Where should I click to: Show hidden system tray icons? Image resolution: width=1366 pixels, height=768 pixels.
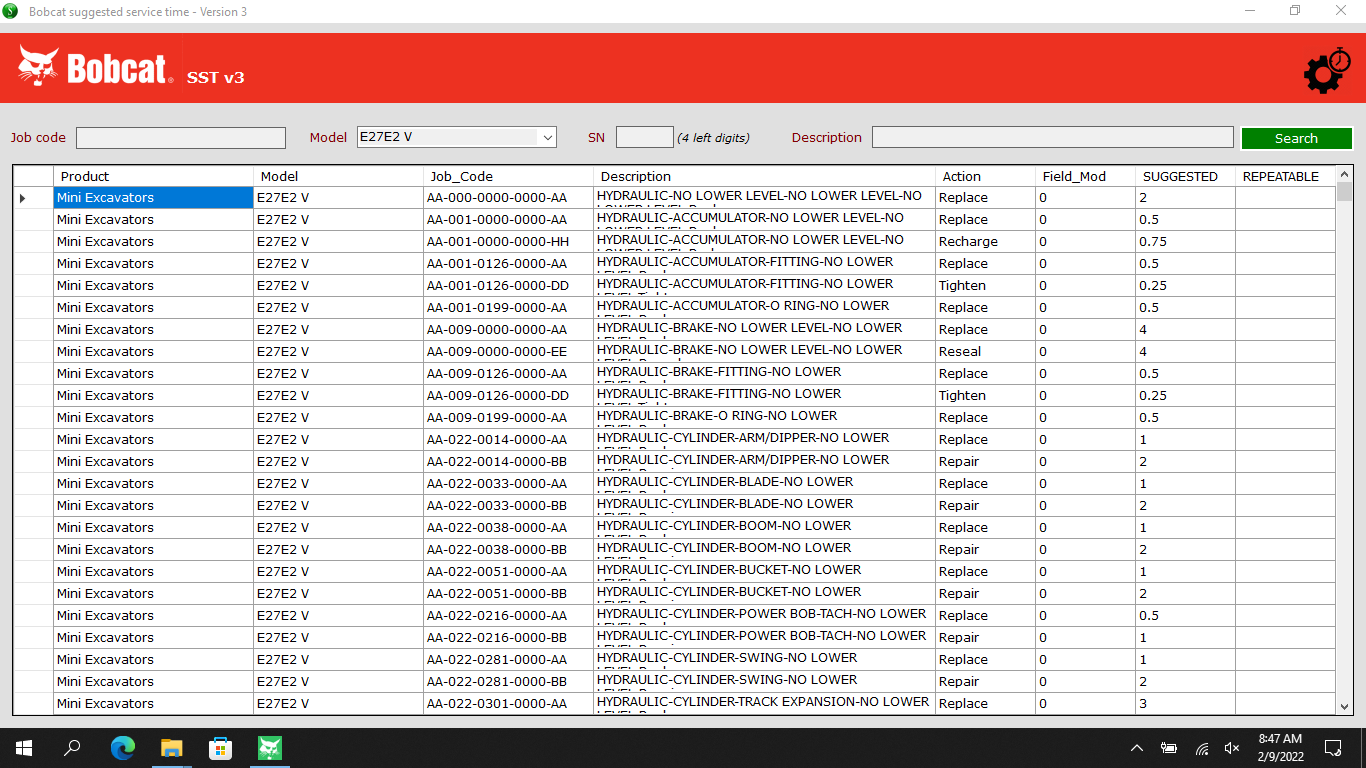click(1137, 748)
